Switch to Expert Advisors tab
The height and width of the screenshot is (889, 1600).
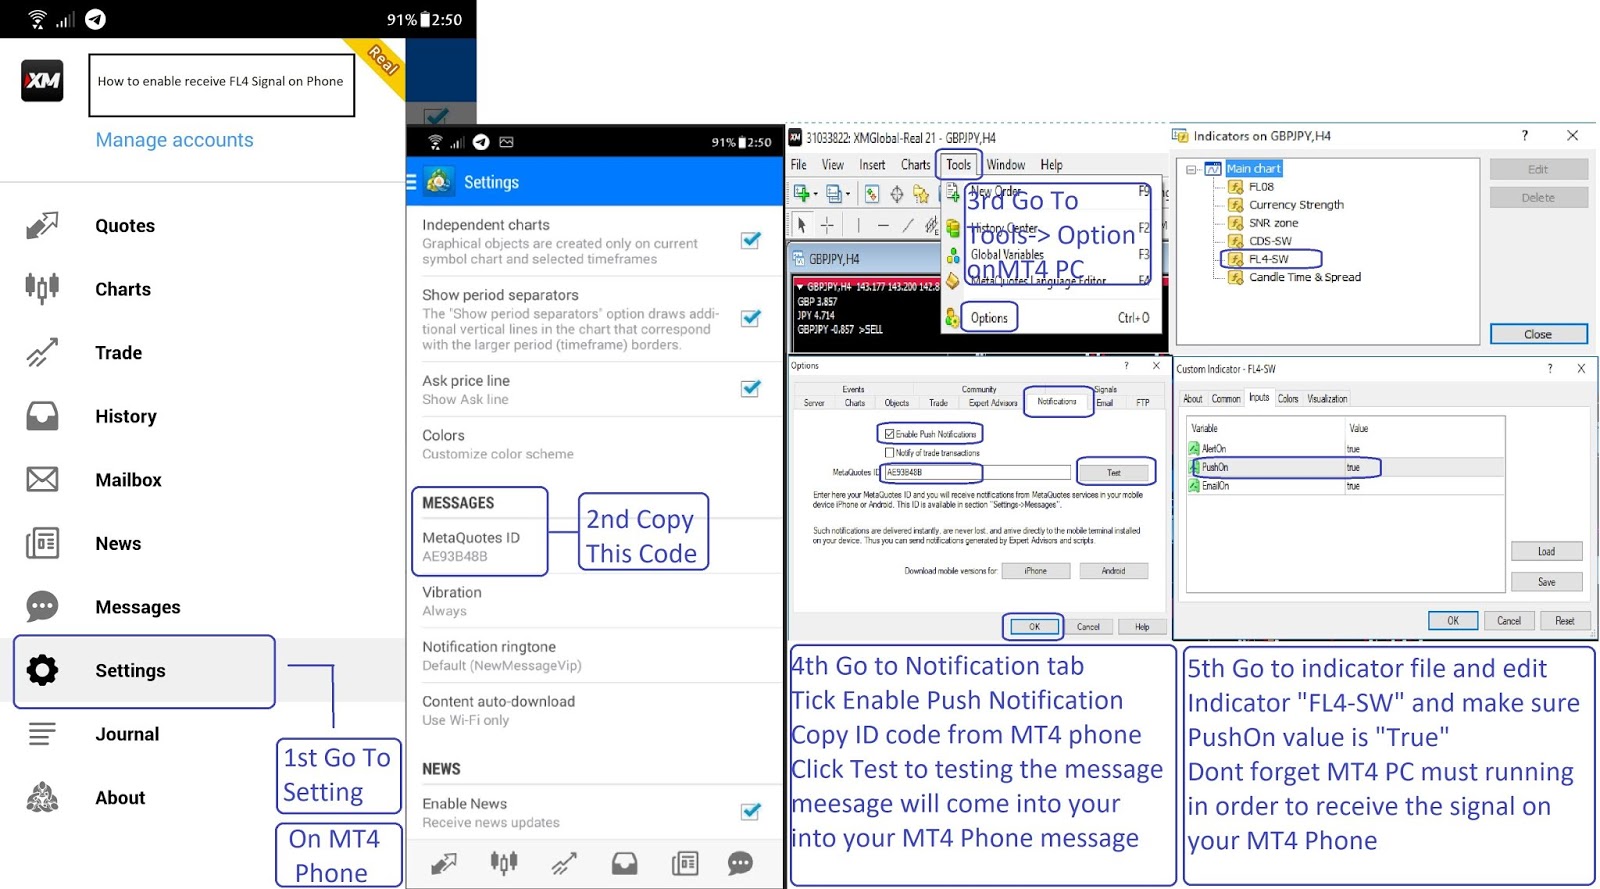pyautogui.click(x=992, y=403)
